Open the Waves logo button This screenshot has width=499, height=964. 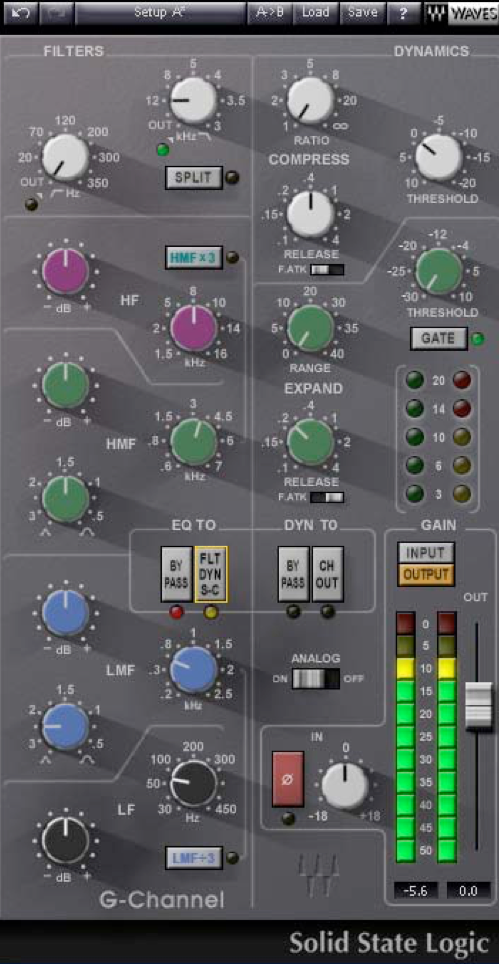pos(461,13)
